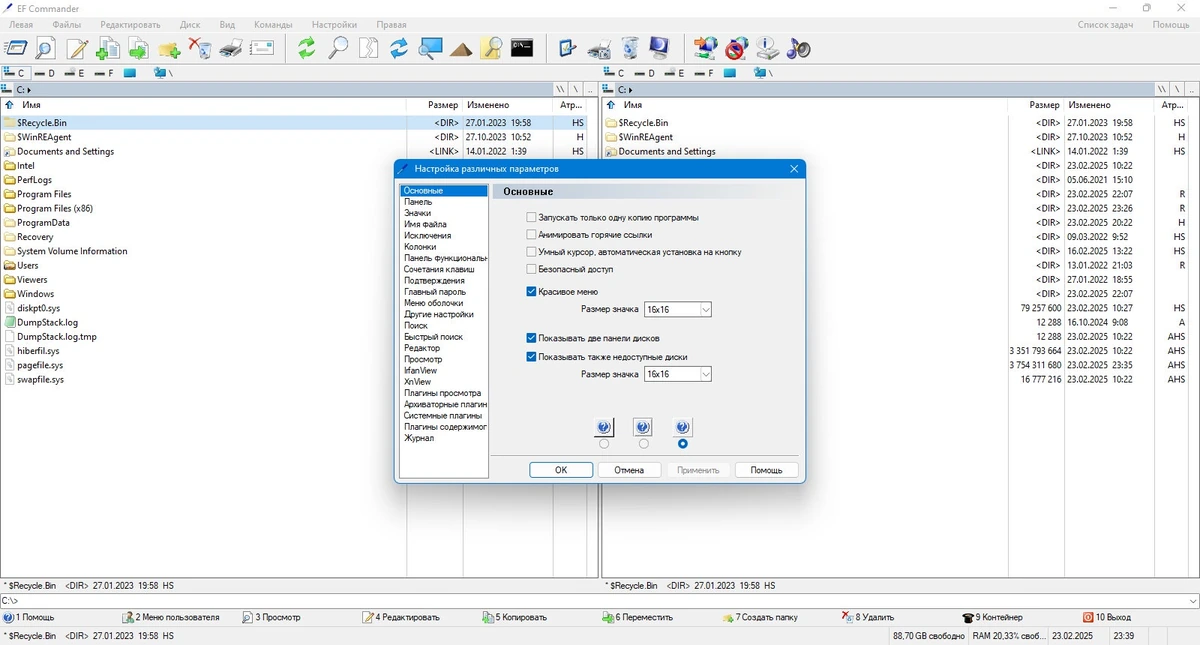Click the brown pyramid toolbar icon

click(461, 47)
